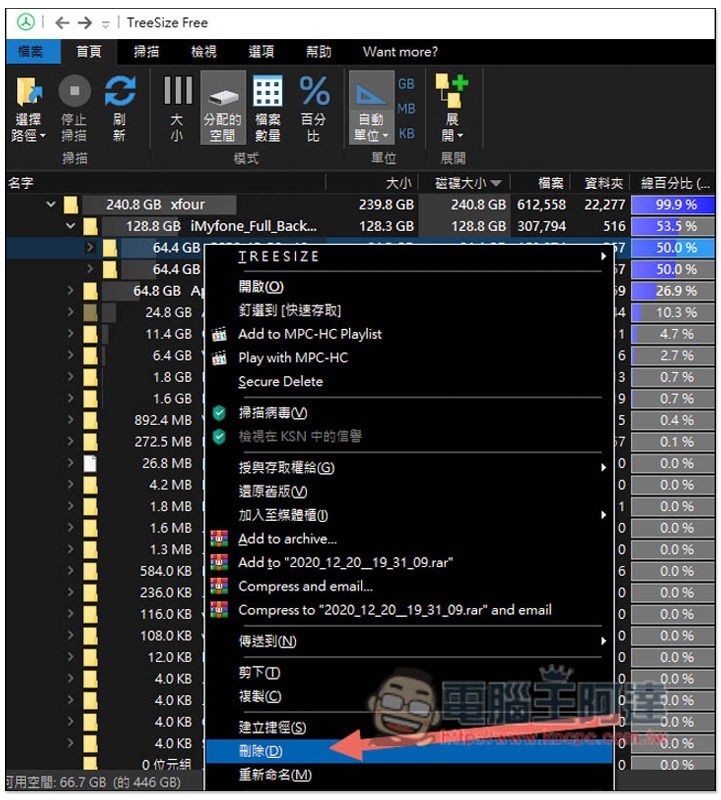The image size is (721, 800).
Task: Set the size unit to MB
Action: [406, 109]
